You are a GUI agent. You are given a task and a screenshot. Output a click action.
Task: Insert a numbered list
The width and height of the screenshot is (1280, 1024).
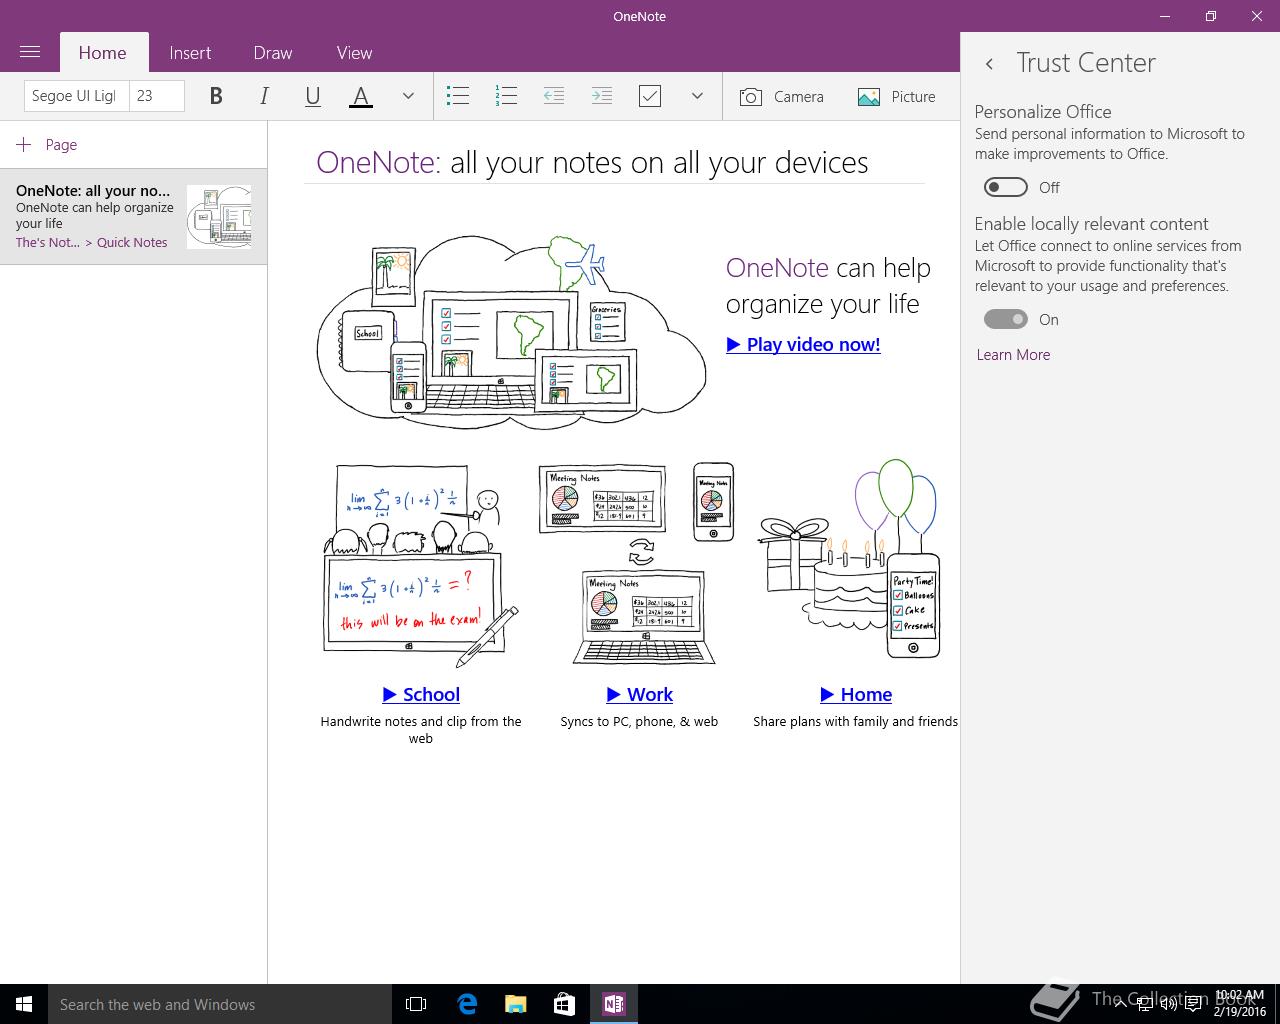(x=506, y=96)
